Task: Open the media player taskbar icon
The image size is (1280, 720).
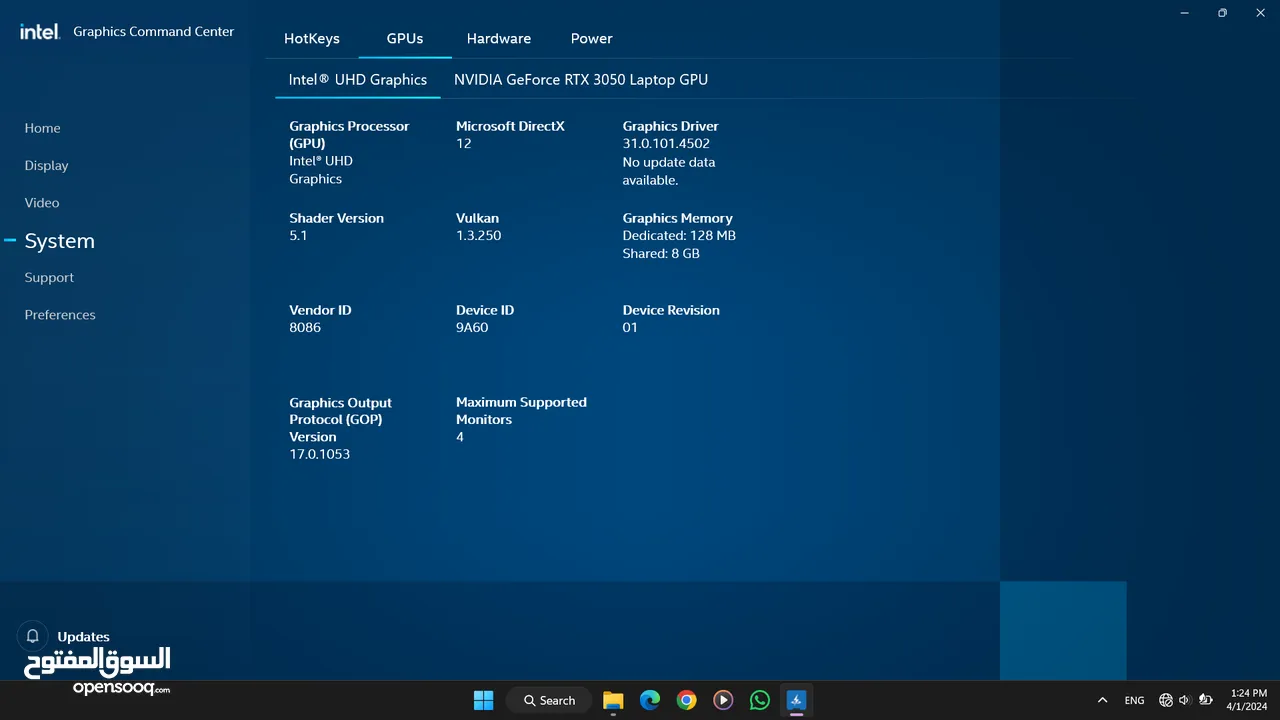Action: click(x=723, y=700)
